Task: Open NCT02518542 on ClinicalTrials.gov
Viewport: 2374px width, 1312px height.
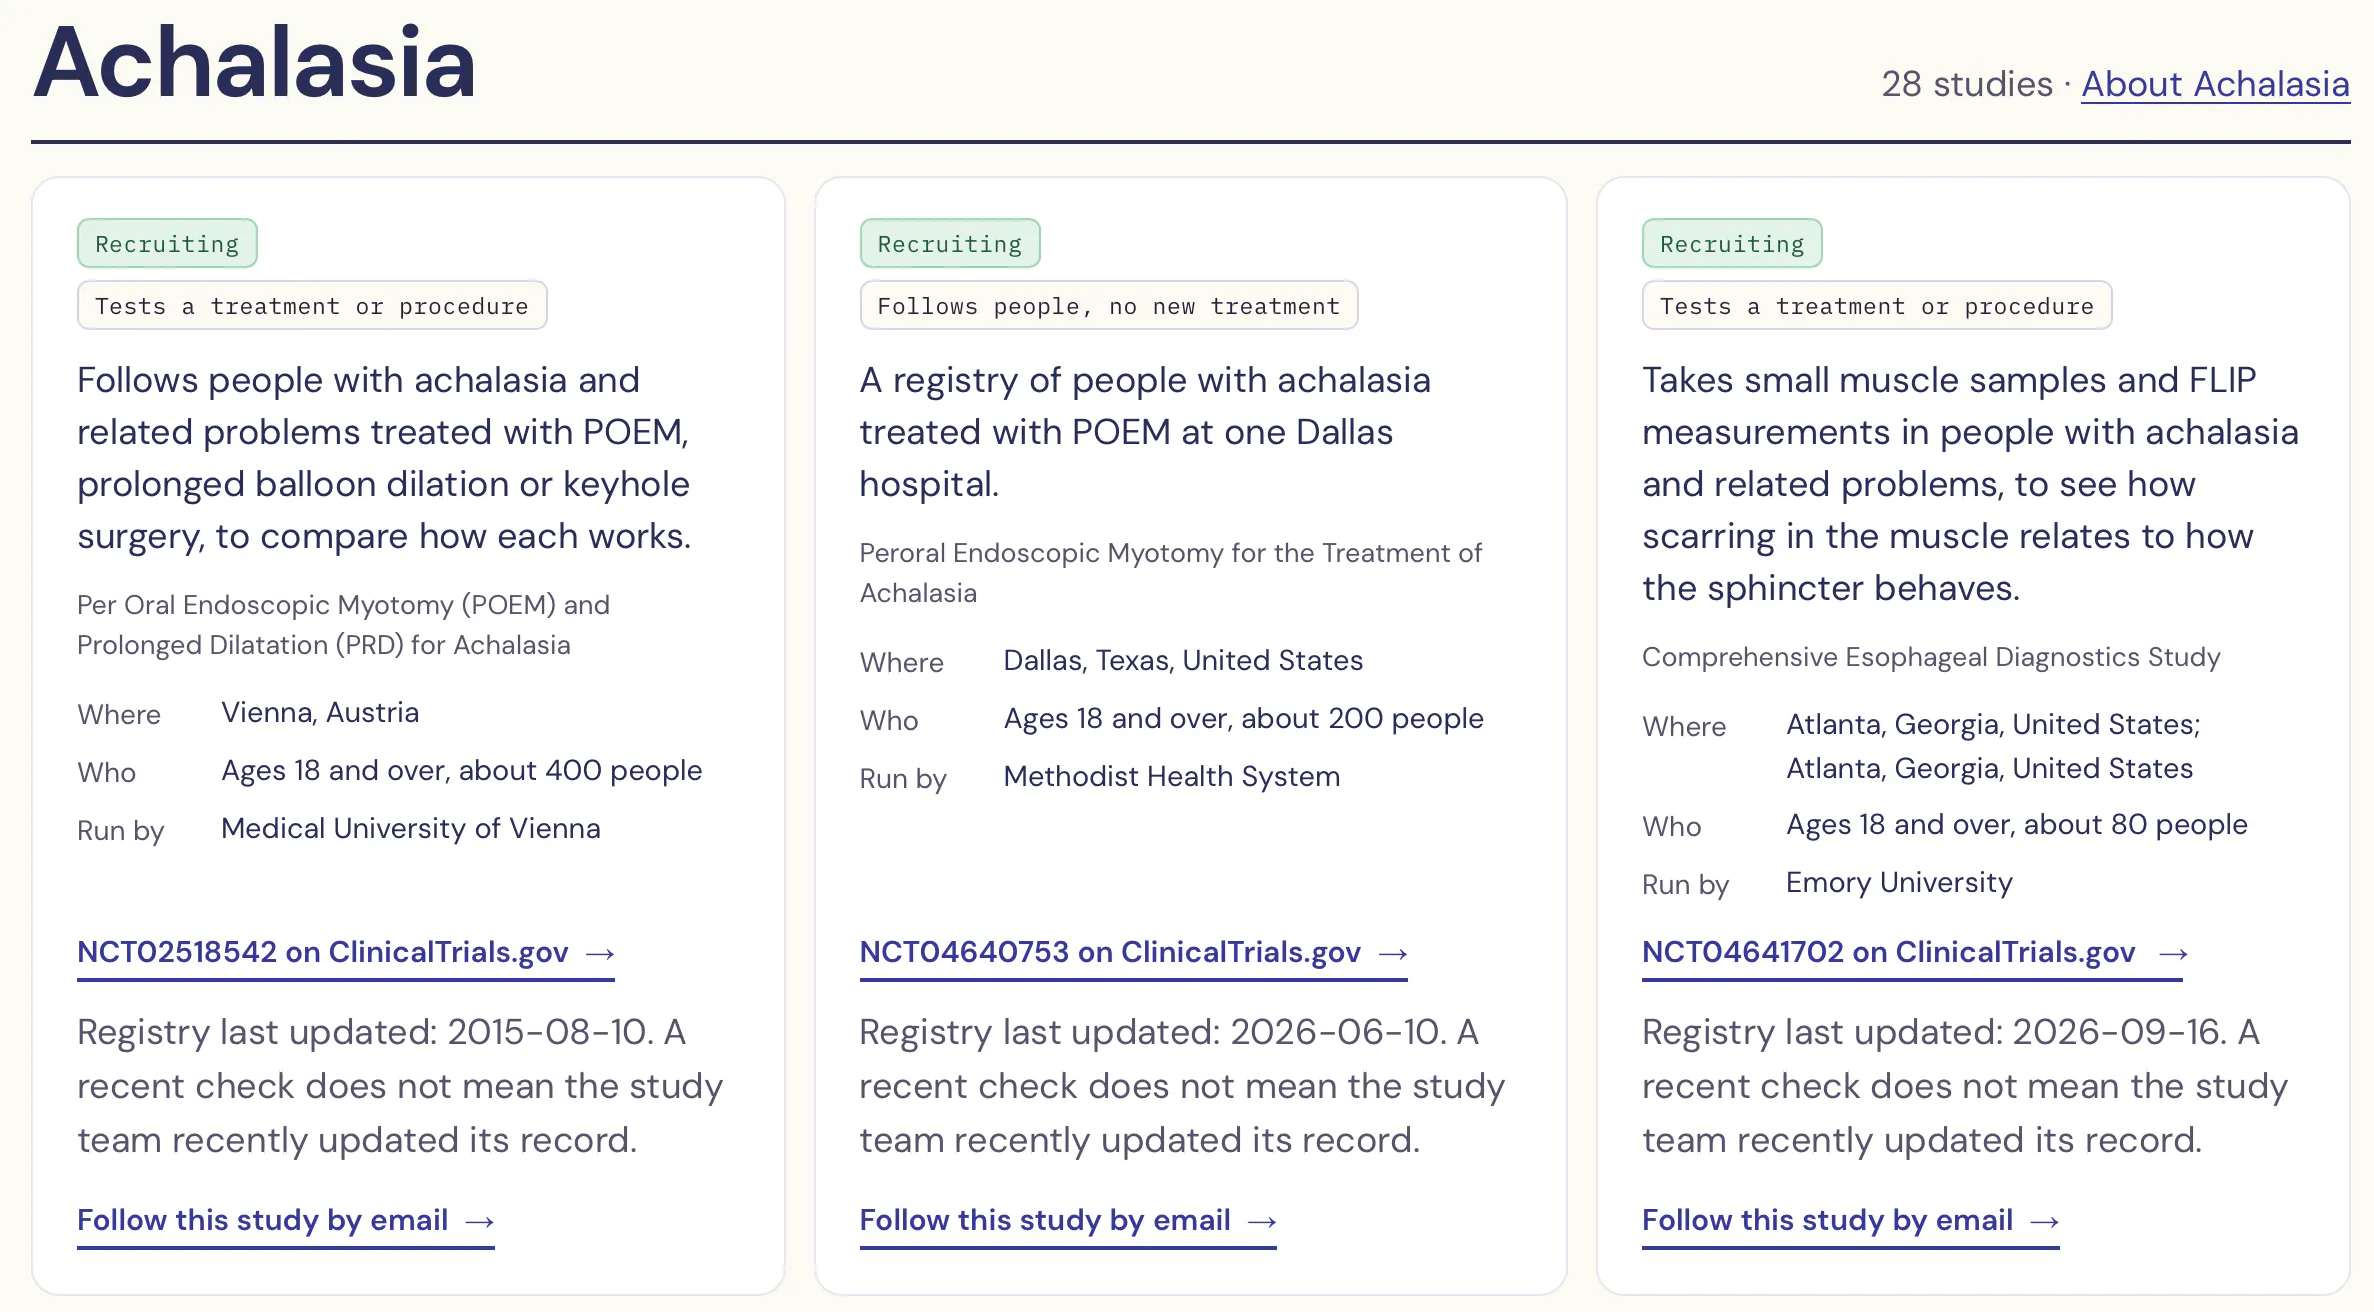Action: [346, 953]
